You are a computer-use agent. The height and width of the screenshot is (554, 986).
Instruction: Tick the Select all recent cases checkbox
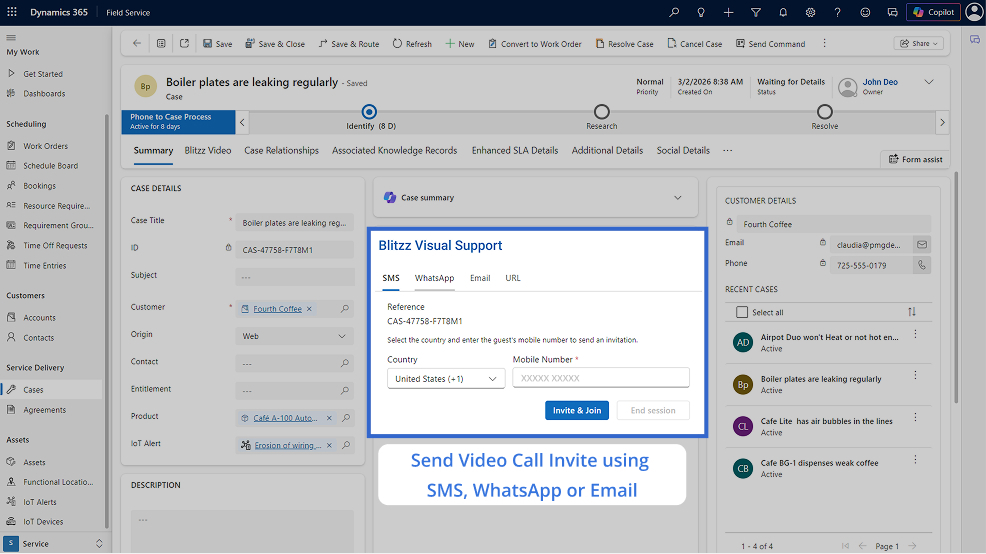click(742, 312)
